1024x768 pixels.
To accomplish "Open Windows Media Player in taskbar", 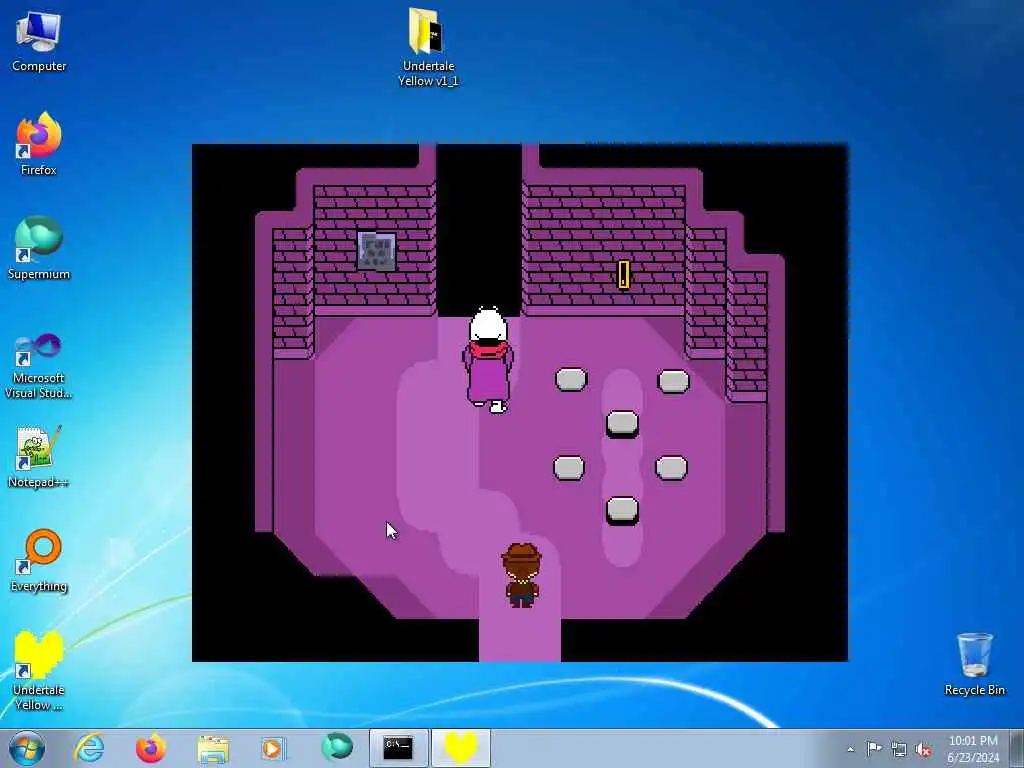I will pos(273,748).
